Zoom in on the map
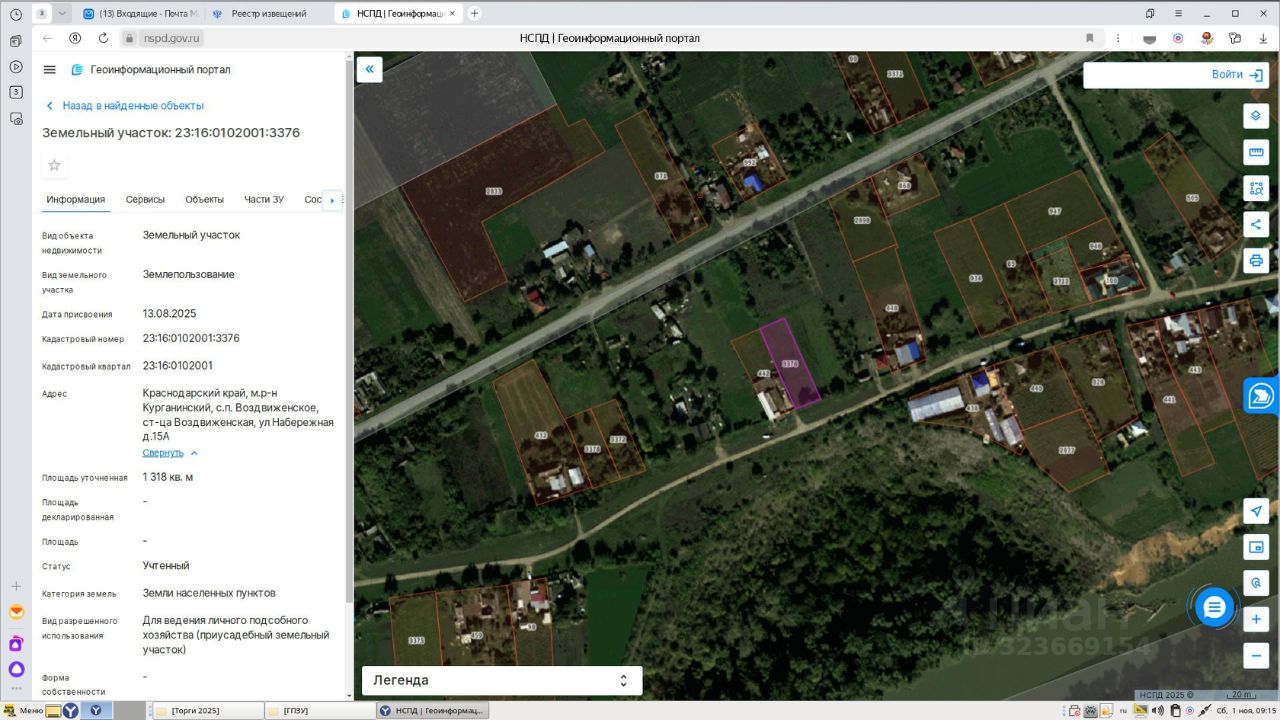This screenshot has width=1280, height=720. pos(1256,620)
